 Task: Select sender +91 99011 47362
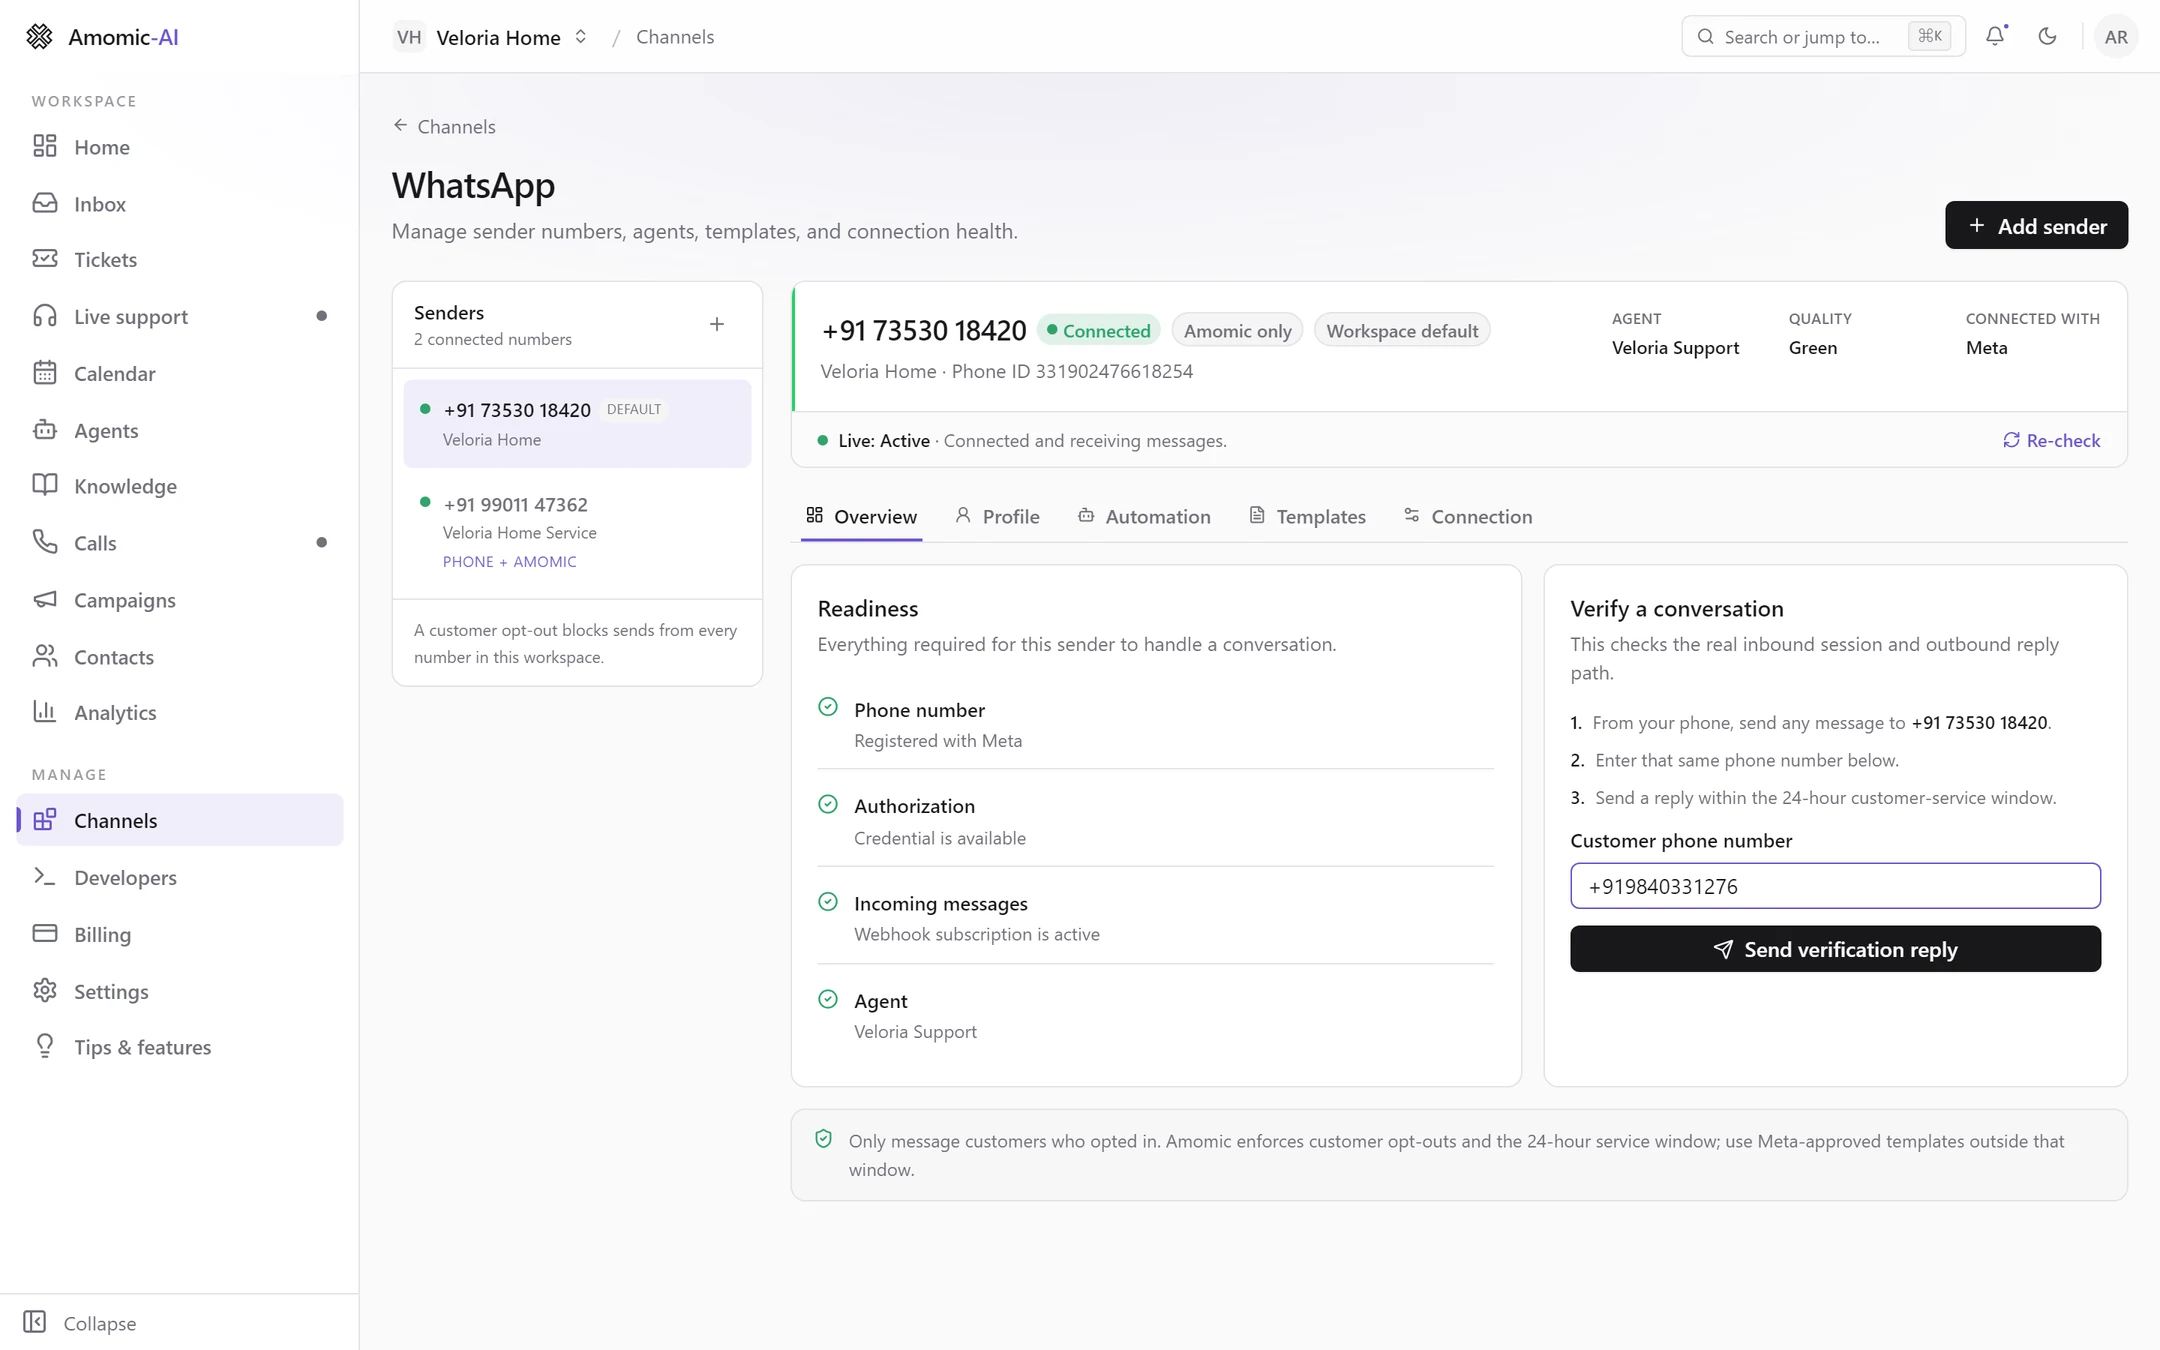pos(577,531)
